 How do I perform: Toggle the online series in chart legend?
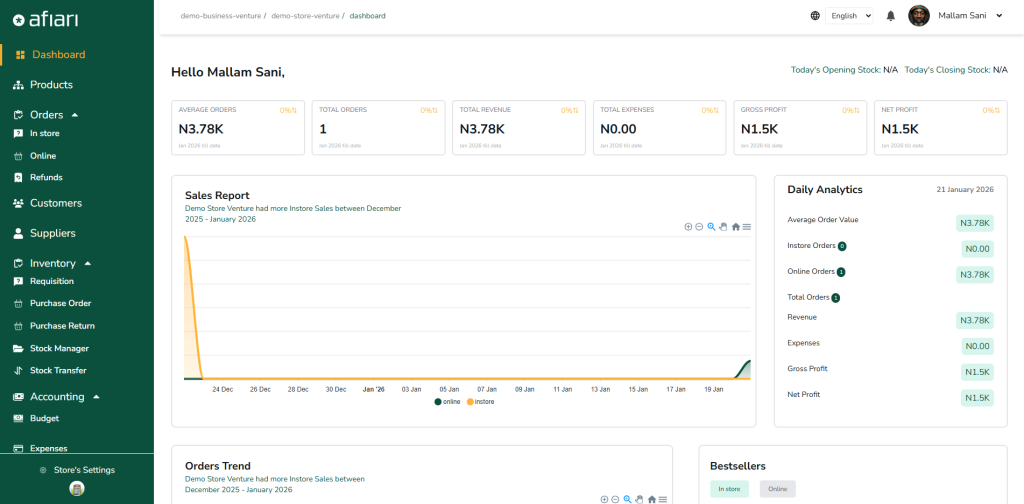click(448, 401)
